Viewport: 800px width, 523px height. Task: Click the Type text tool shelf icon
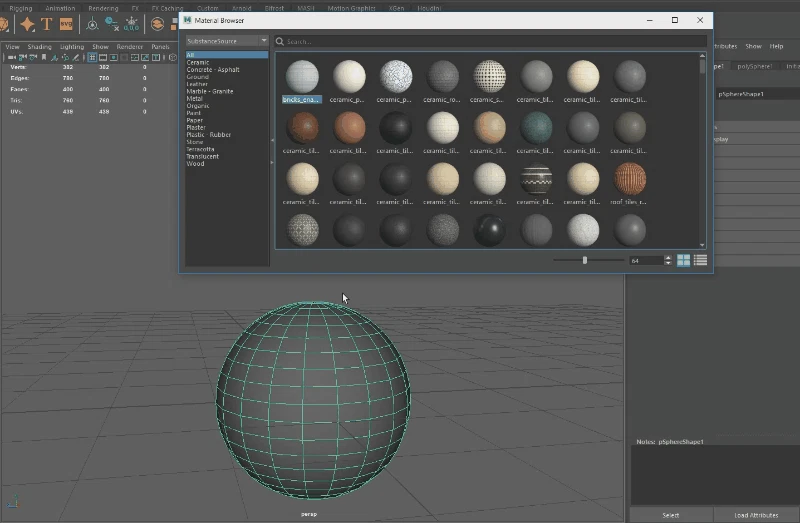point(46,24)
